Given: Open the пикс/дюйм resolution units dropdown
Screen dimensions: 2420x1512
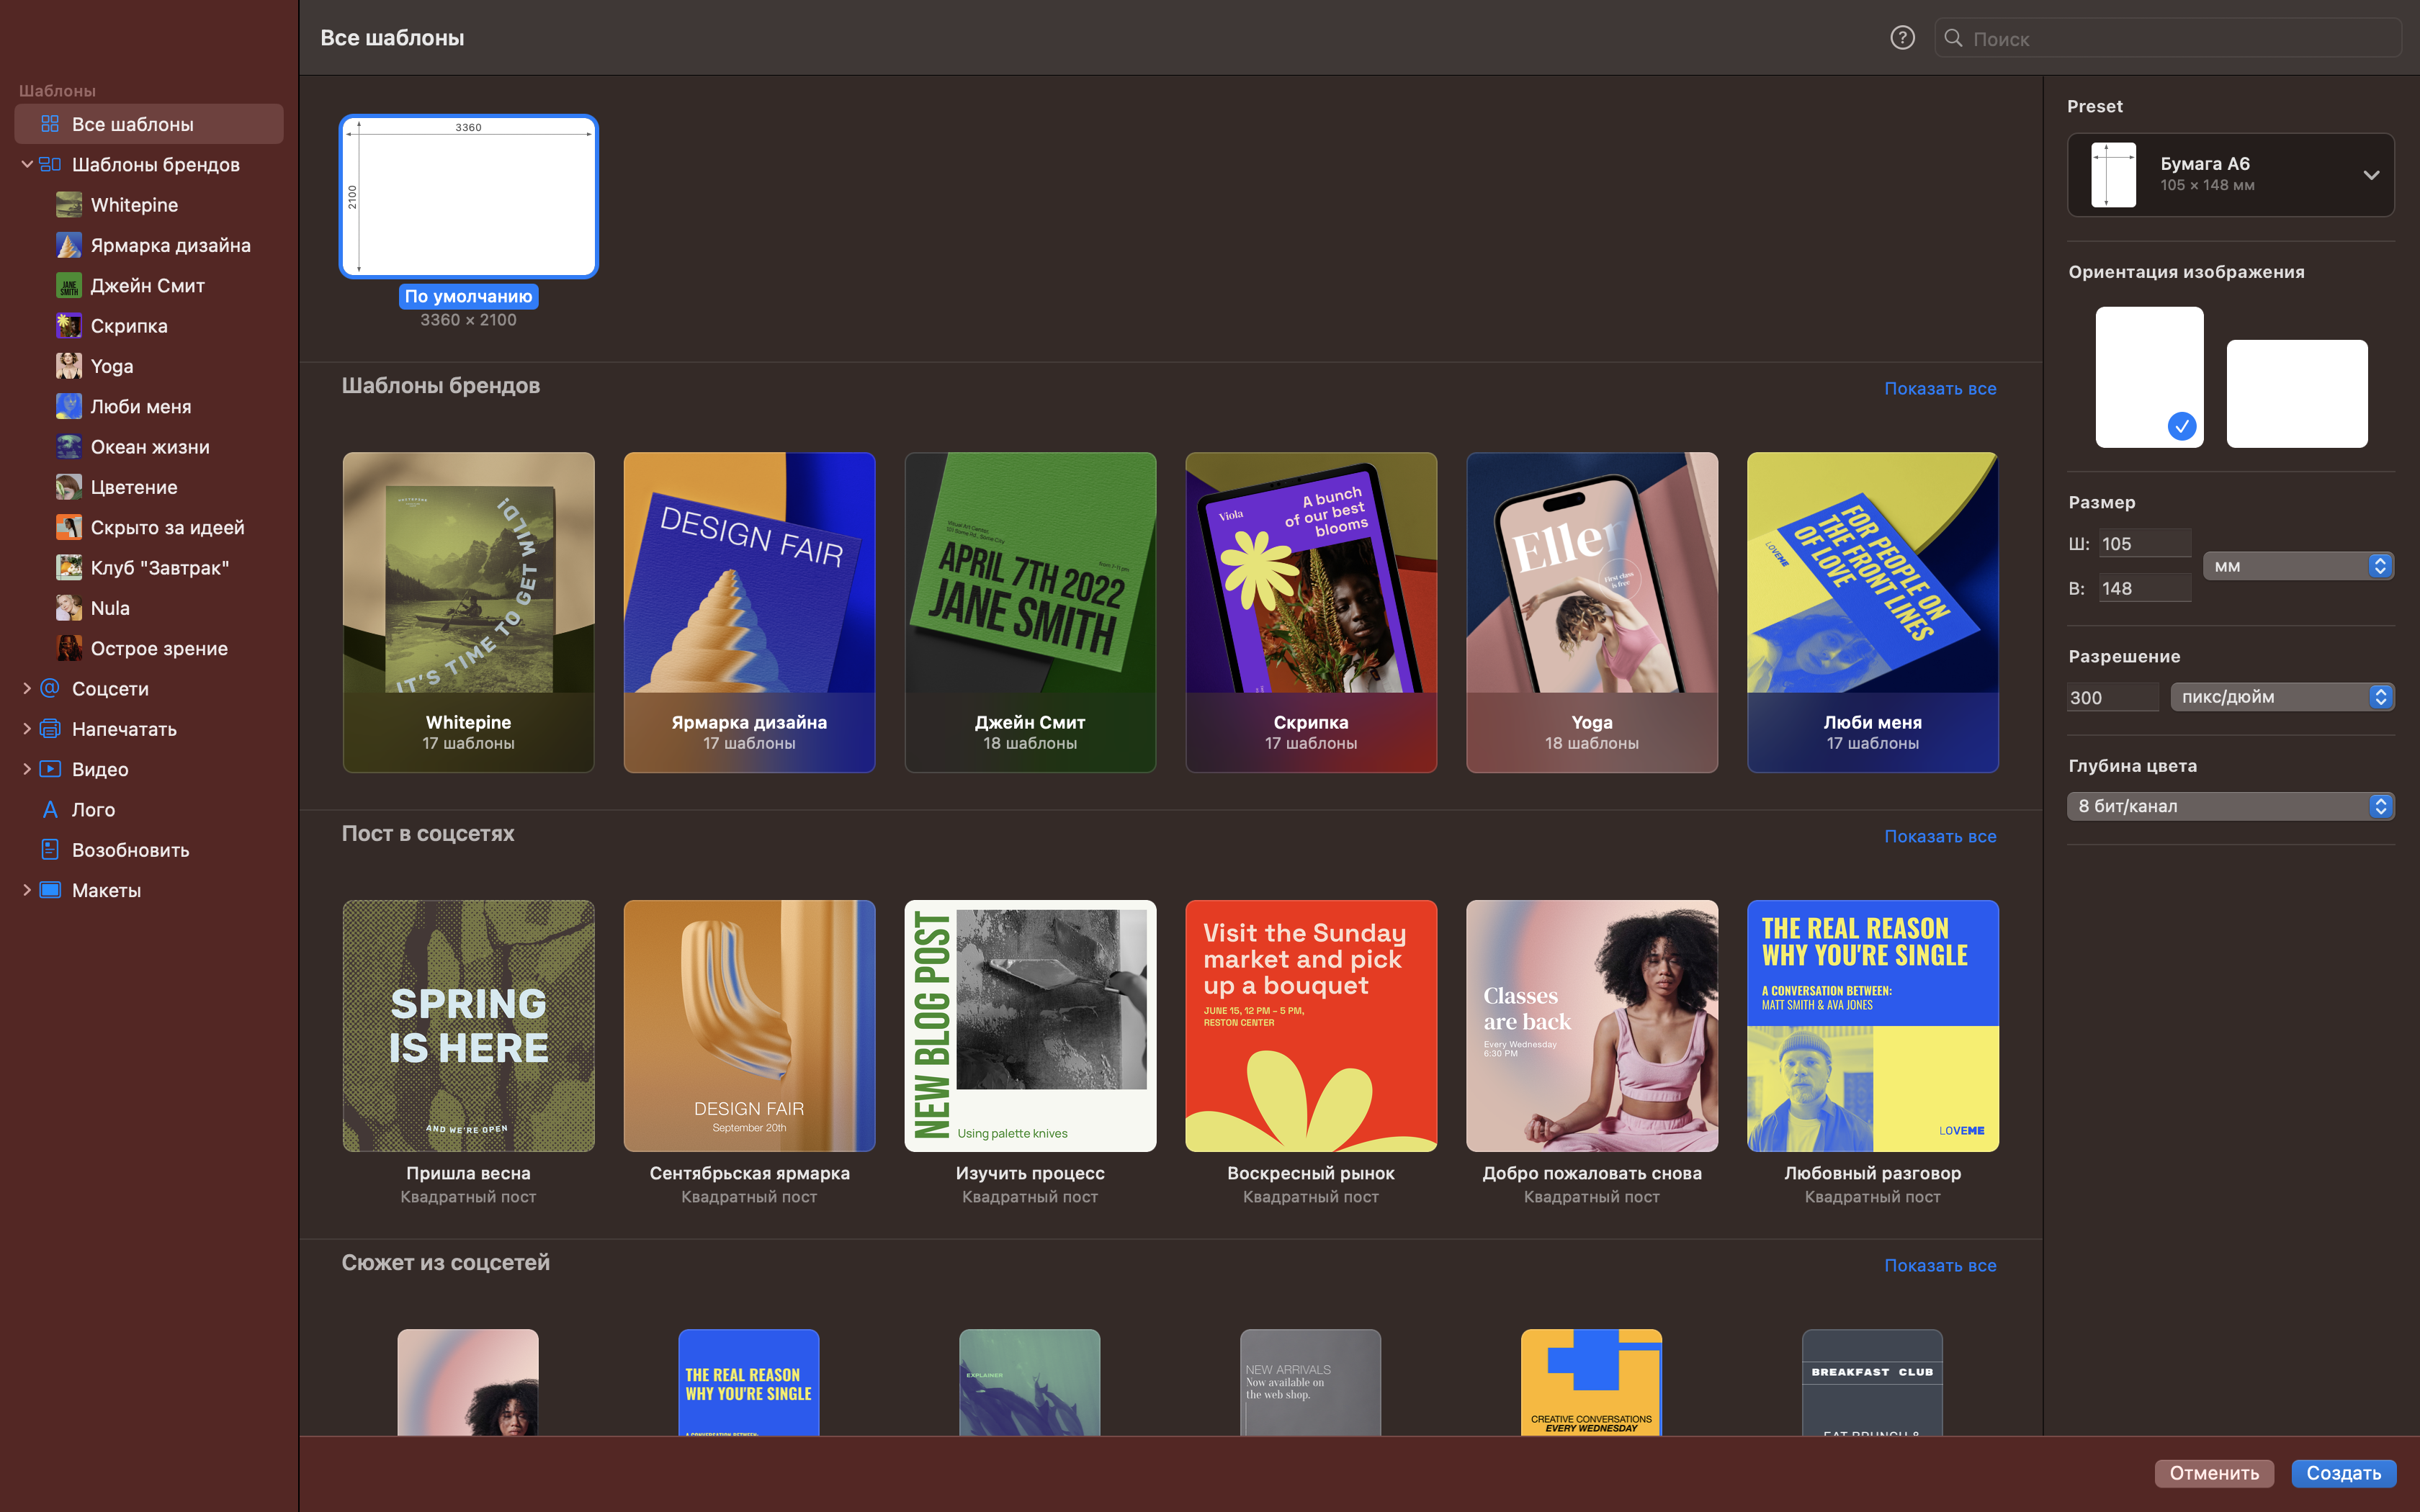Looking at the screenshot, I should [2281, 697].
